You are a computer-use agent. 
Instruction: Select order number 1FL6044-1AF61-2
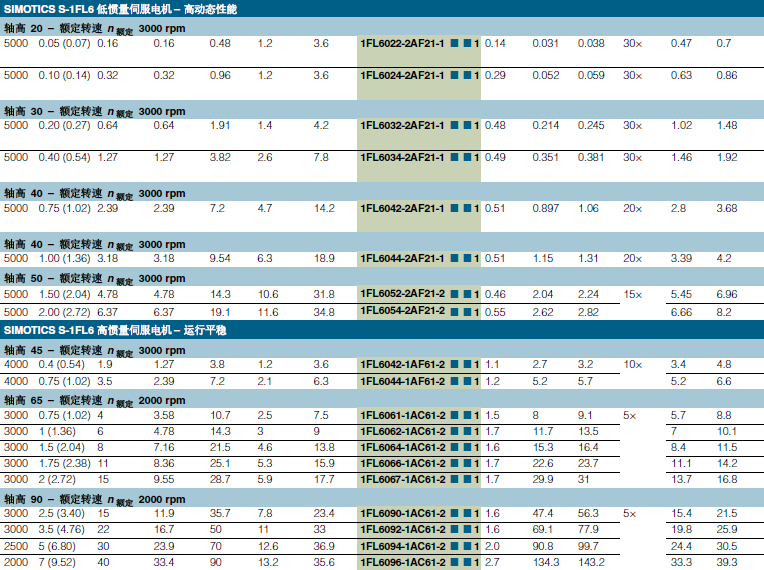[403, 381]
